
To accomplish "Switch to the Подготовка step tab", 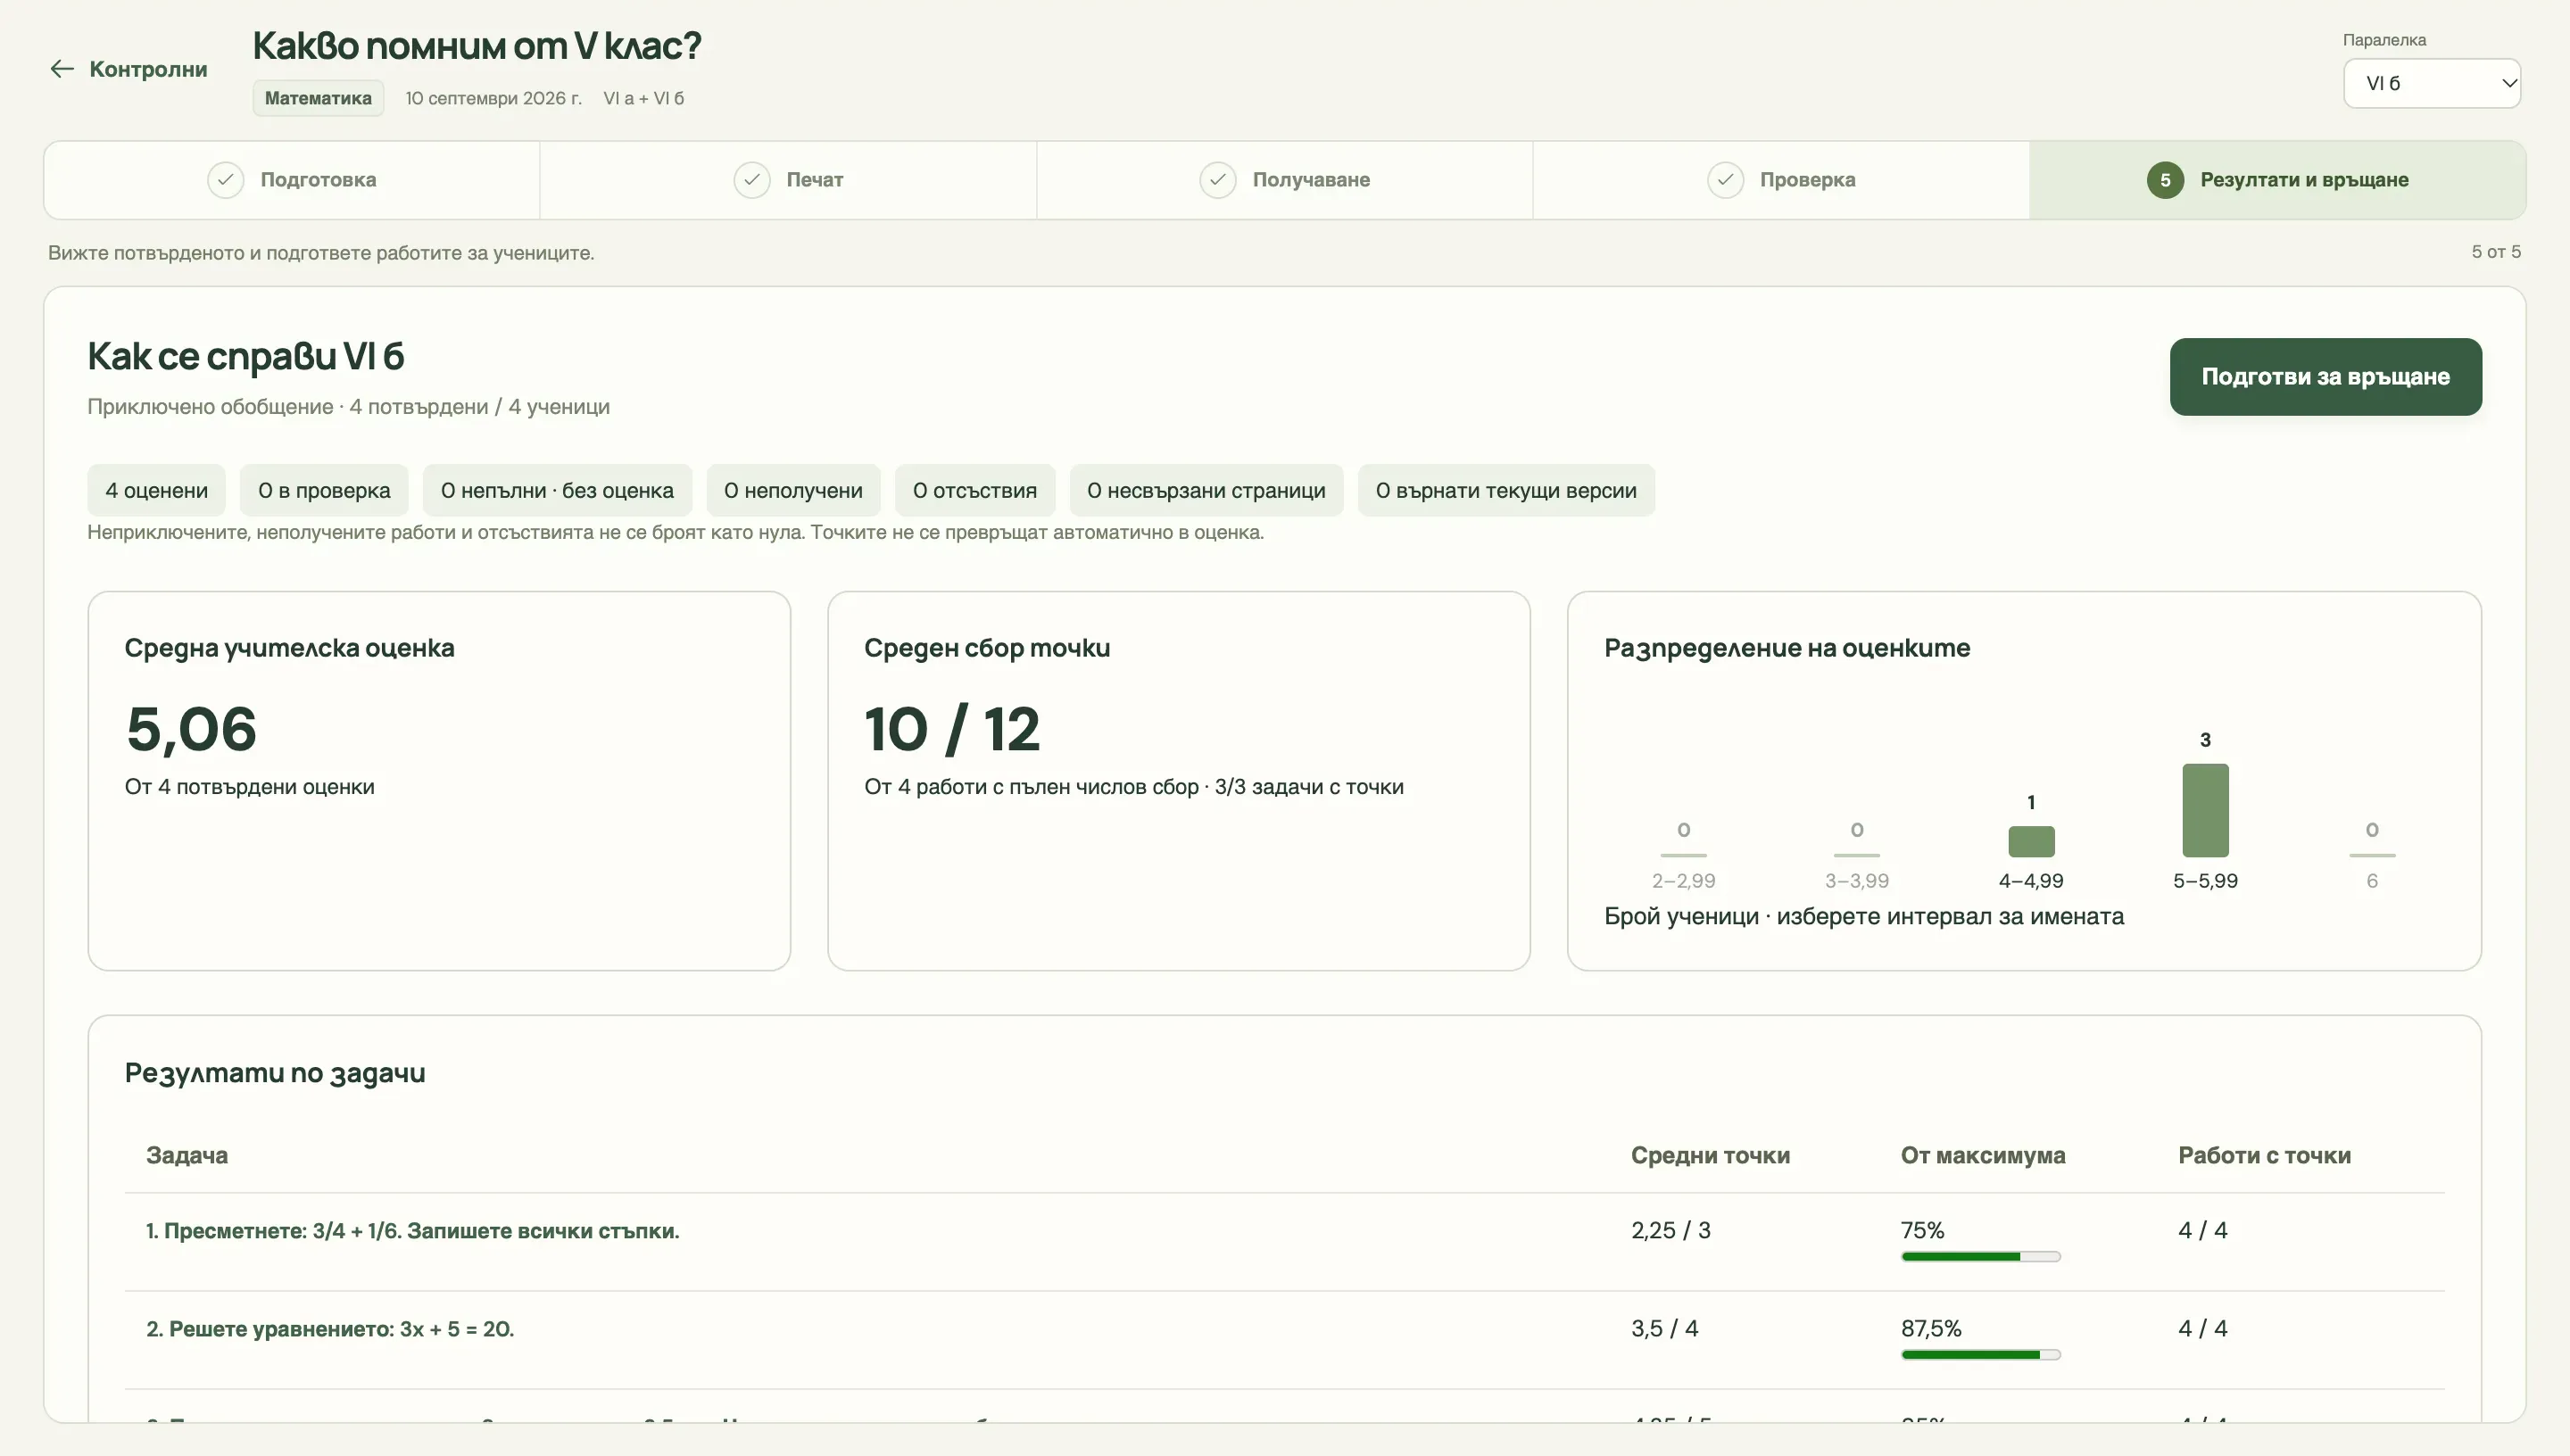I will pos(292,180).
